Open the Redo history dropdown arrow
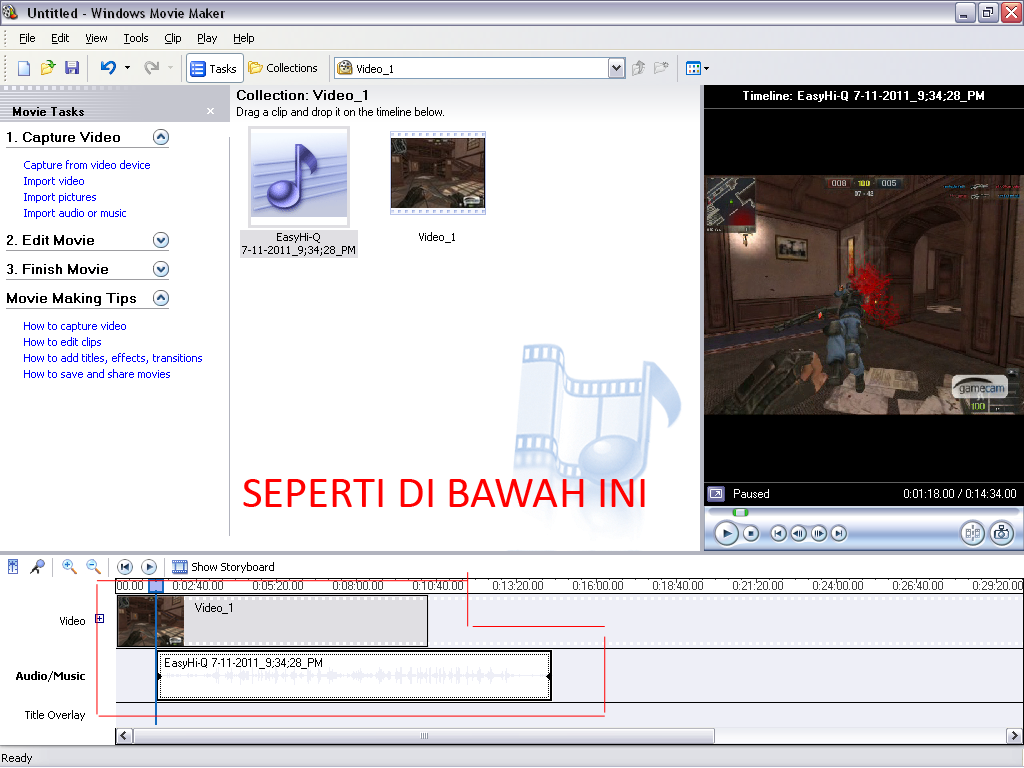 click(x=170, y=68)
